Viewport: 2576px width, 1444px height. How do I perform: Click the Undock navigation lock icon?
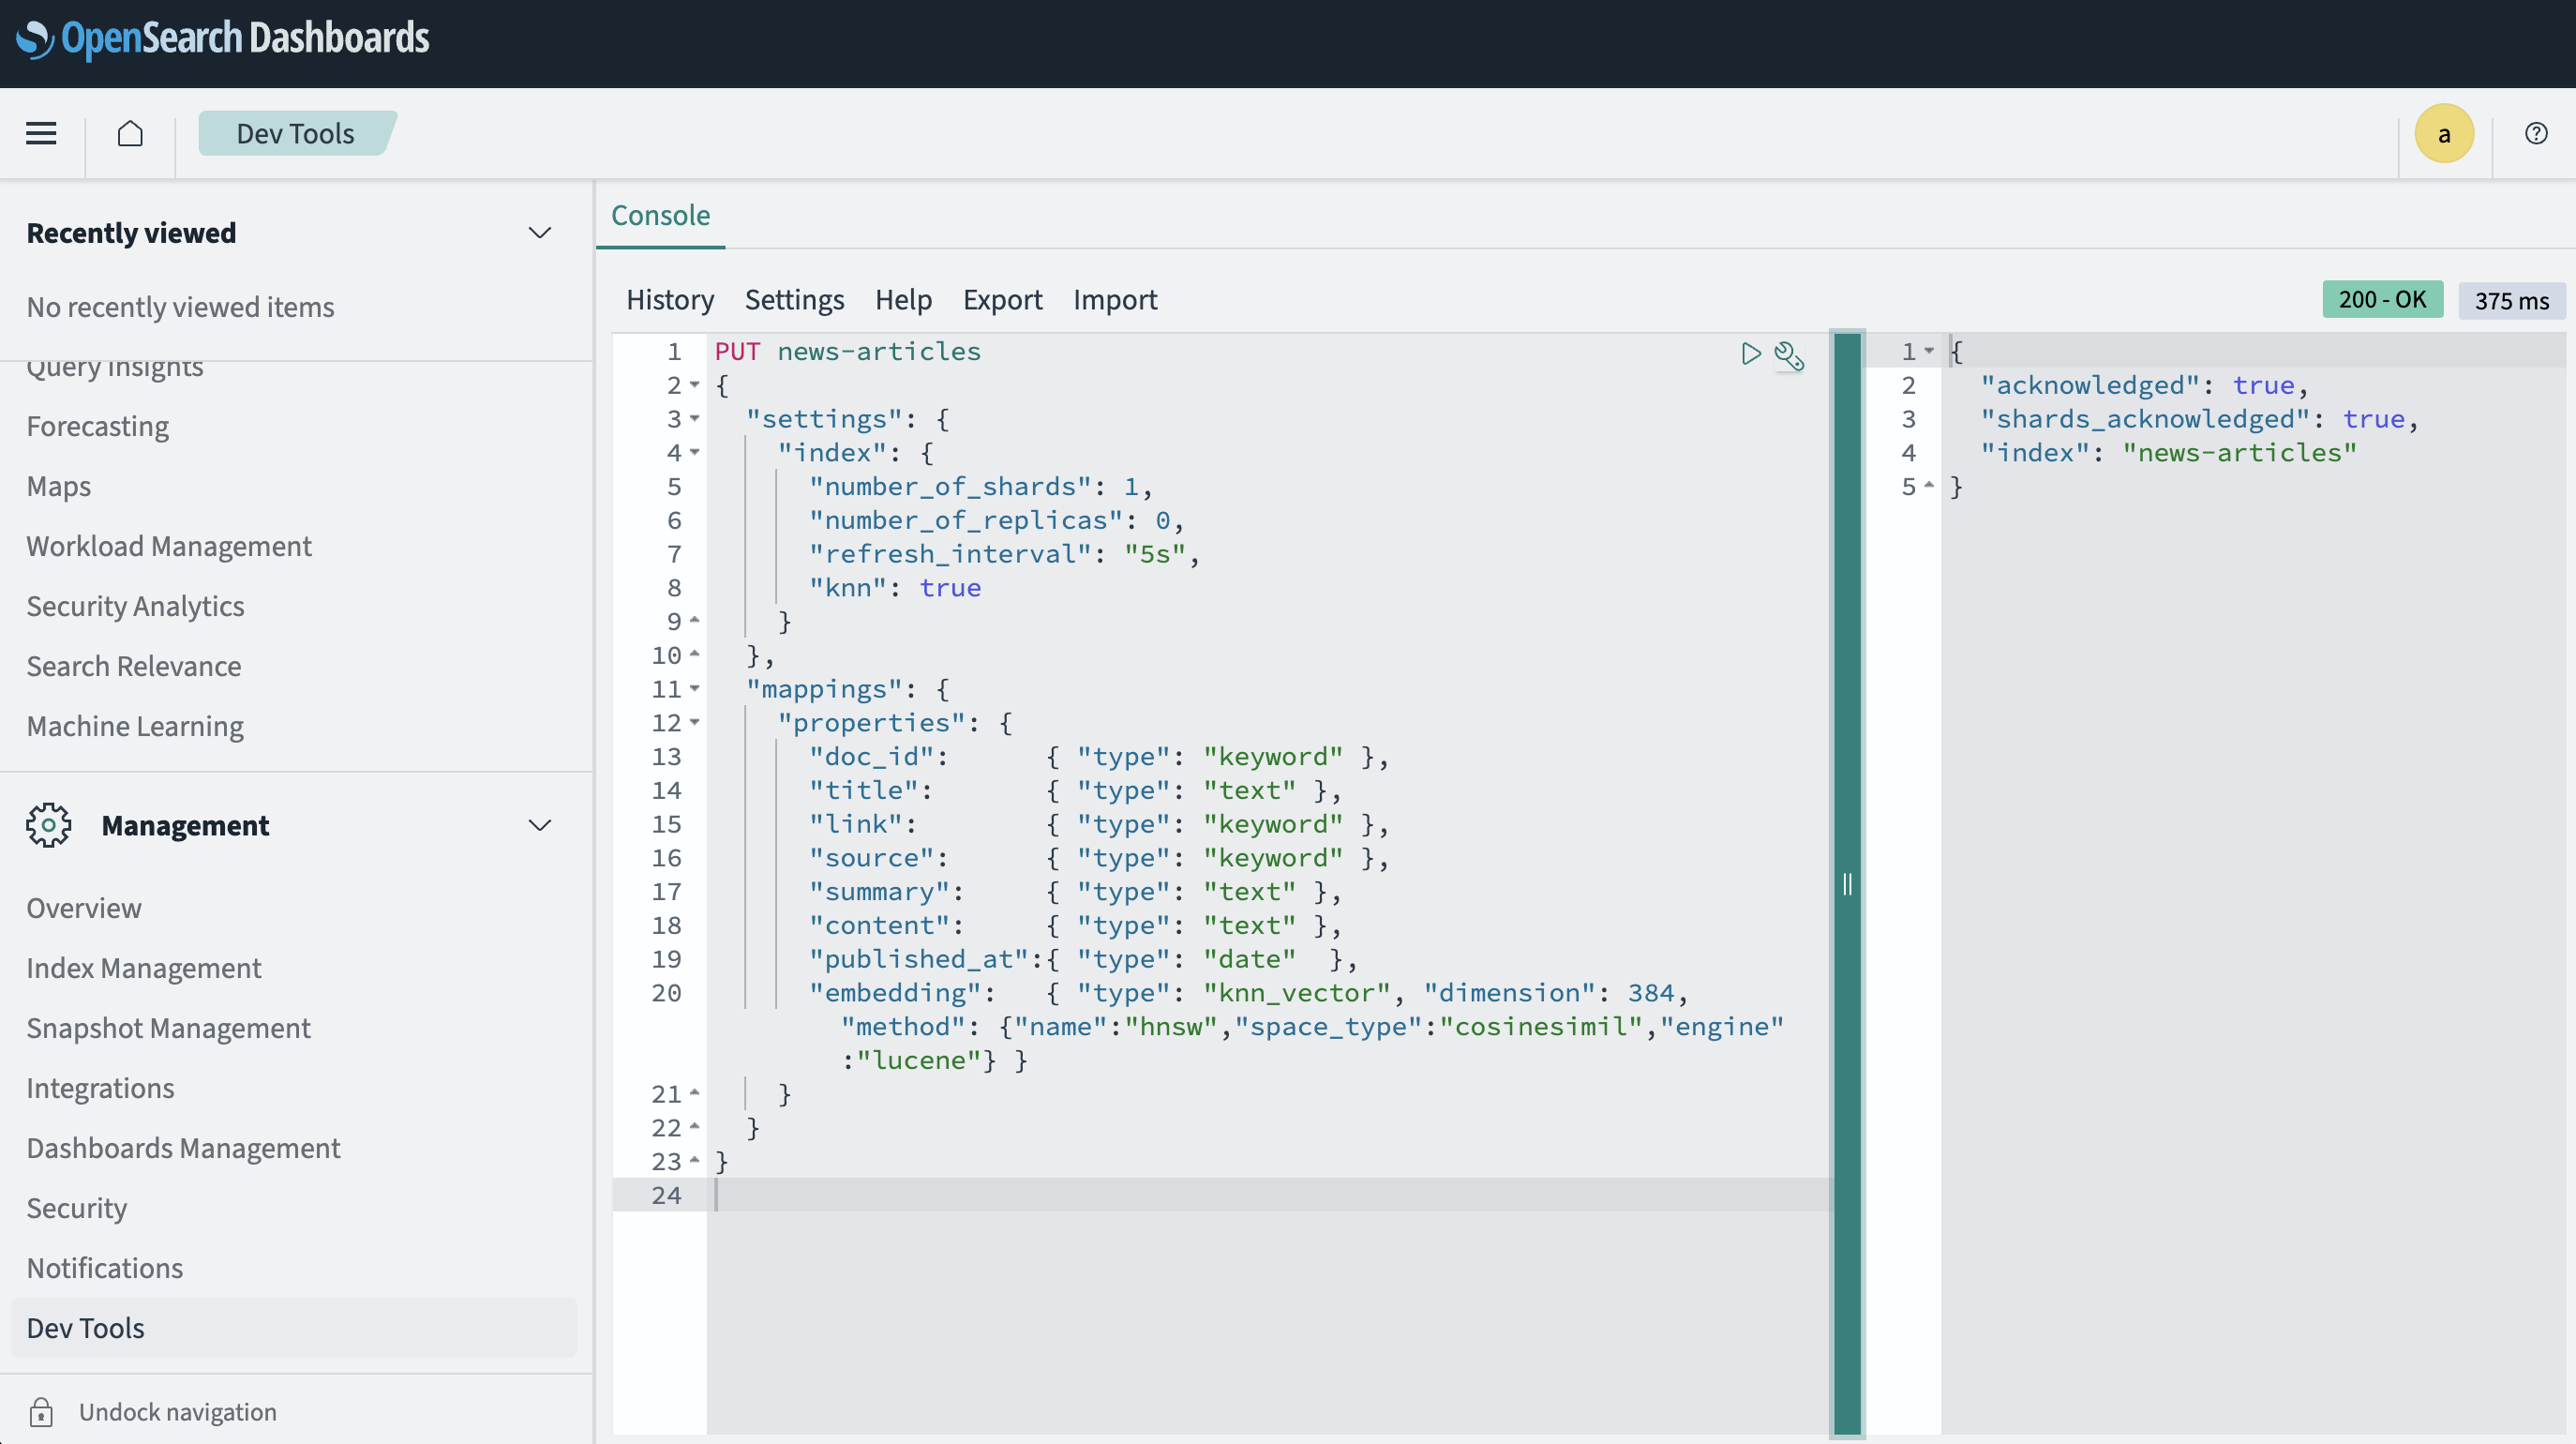pos(41,1411)
